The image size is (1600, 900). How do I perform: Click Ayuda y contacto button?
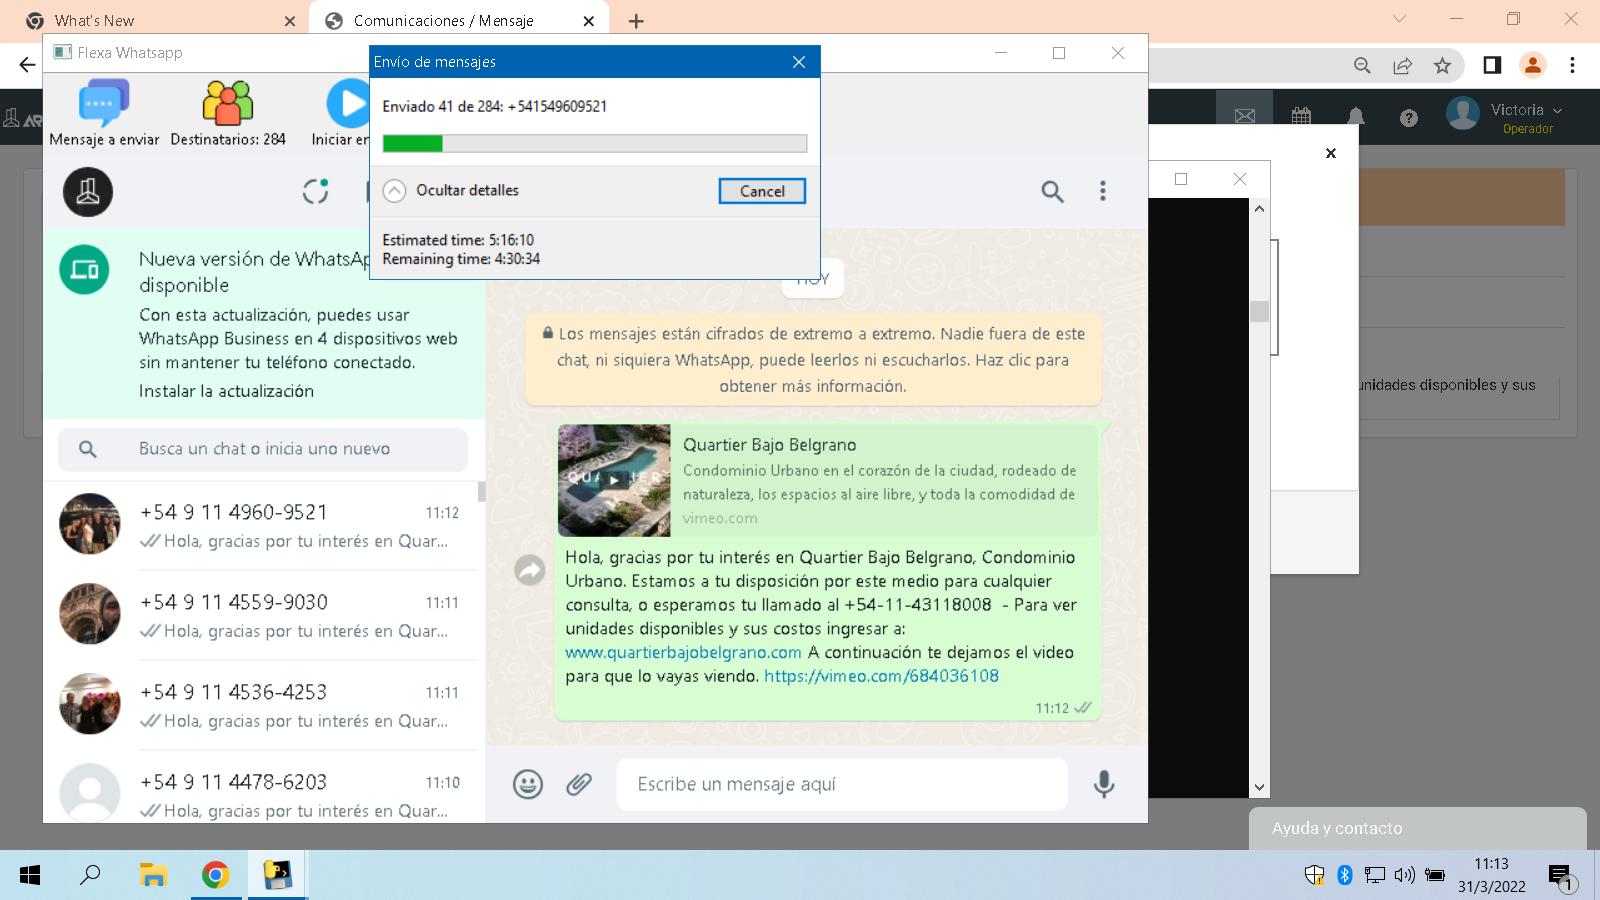(x=1417, y=828)
